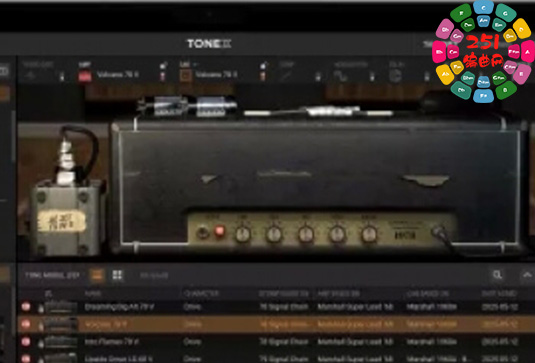Open the compressor block icon
This screenshot has width=535, height=363.
click(286, 76)
